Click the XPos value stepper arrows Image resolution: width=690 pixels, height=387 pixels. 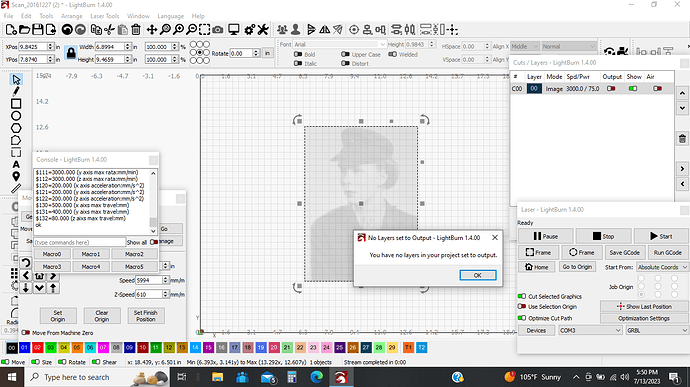(x=50, y=46)
